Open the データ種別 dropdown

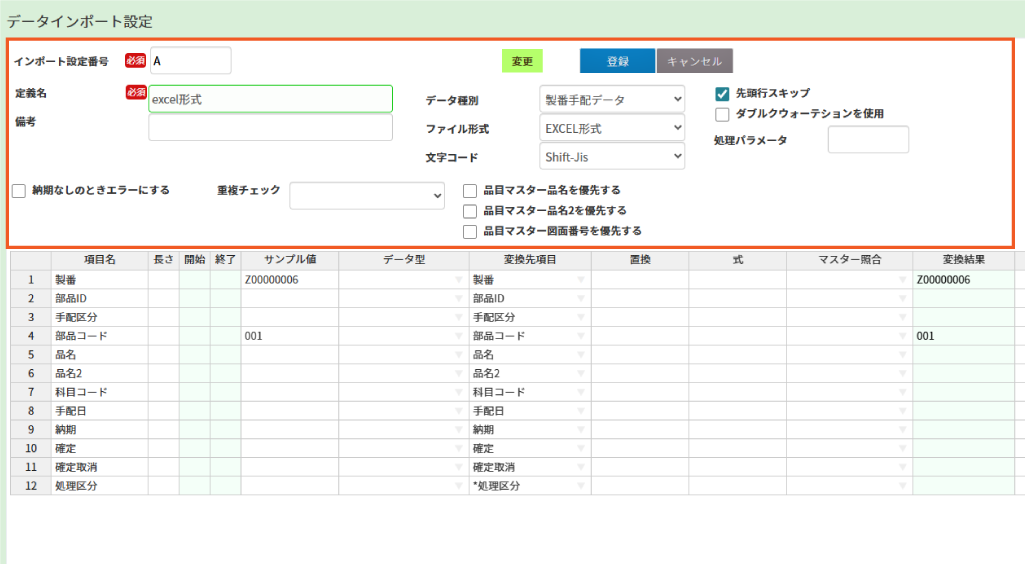612,99
